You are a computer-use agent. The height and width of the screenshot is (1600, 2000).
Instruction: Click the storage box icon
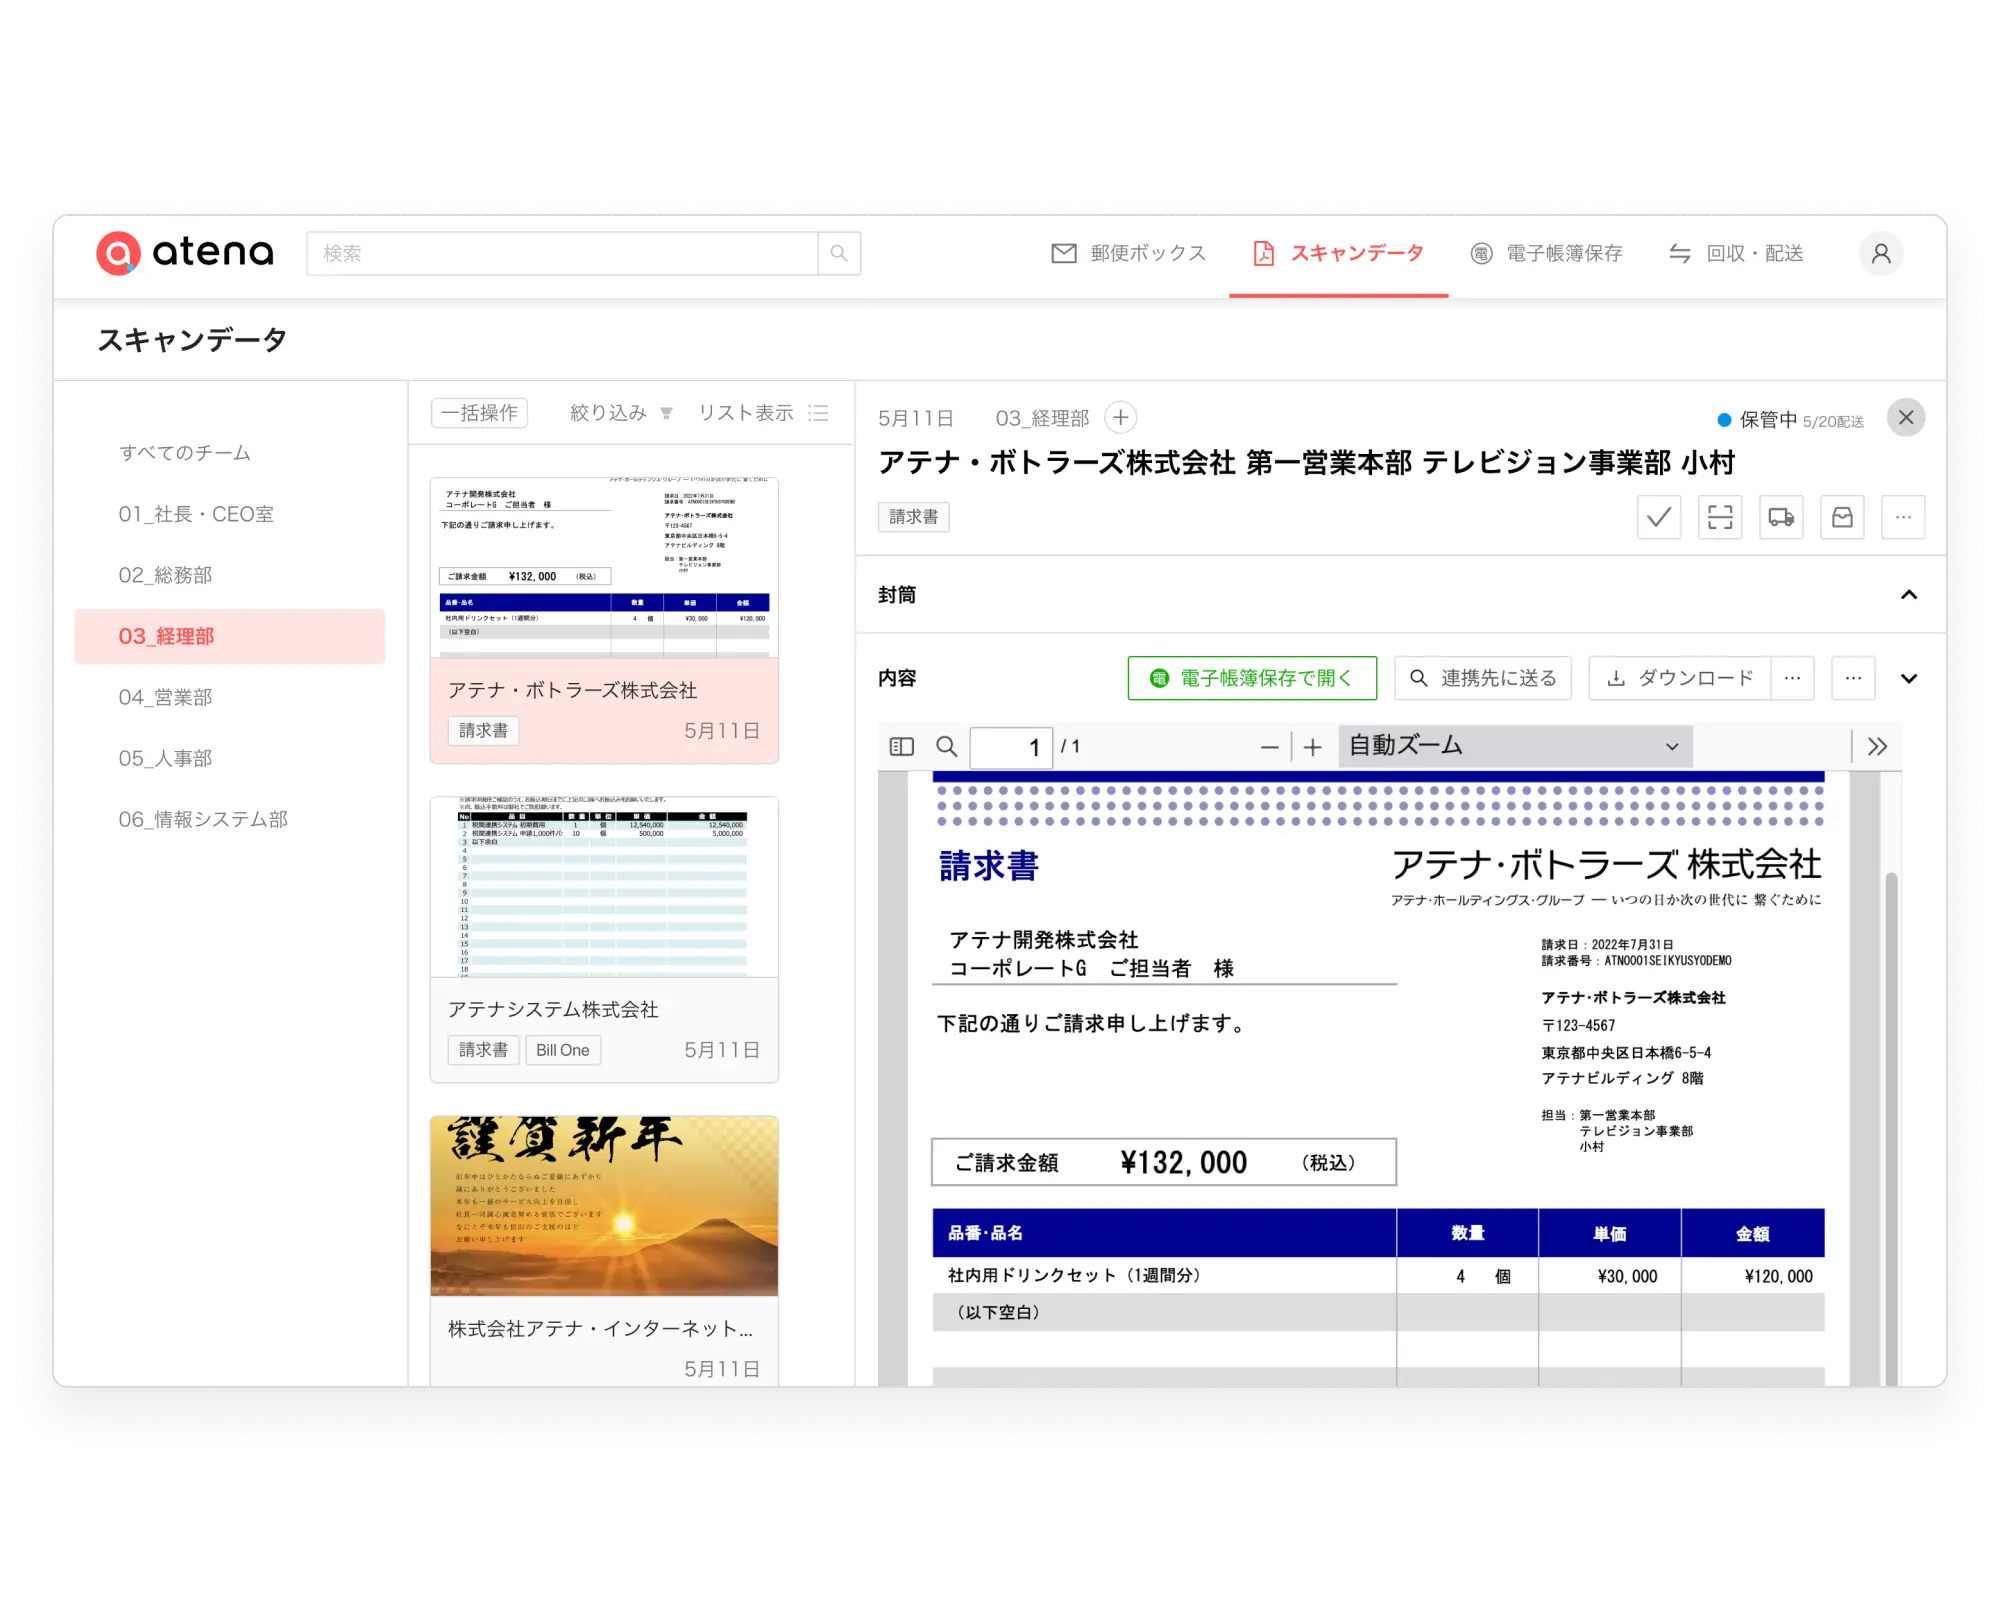[1842, 517]
